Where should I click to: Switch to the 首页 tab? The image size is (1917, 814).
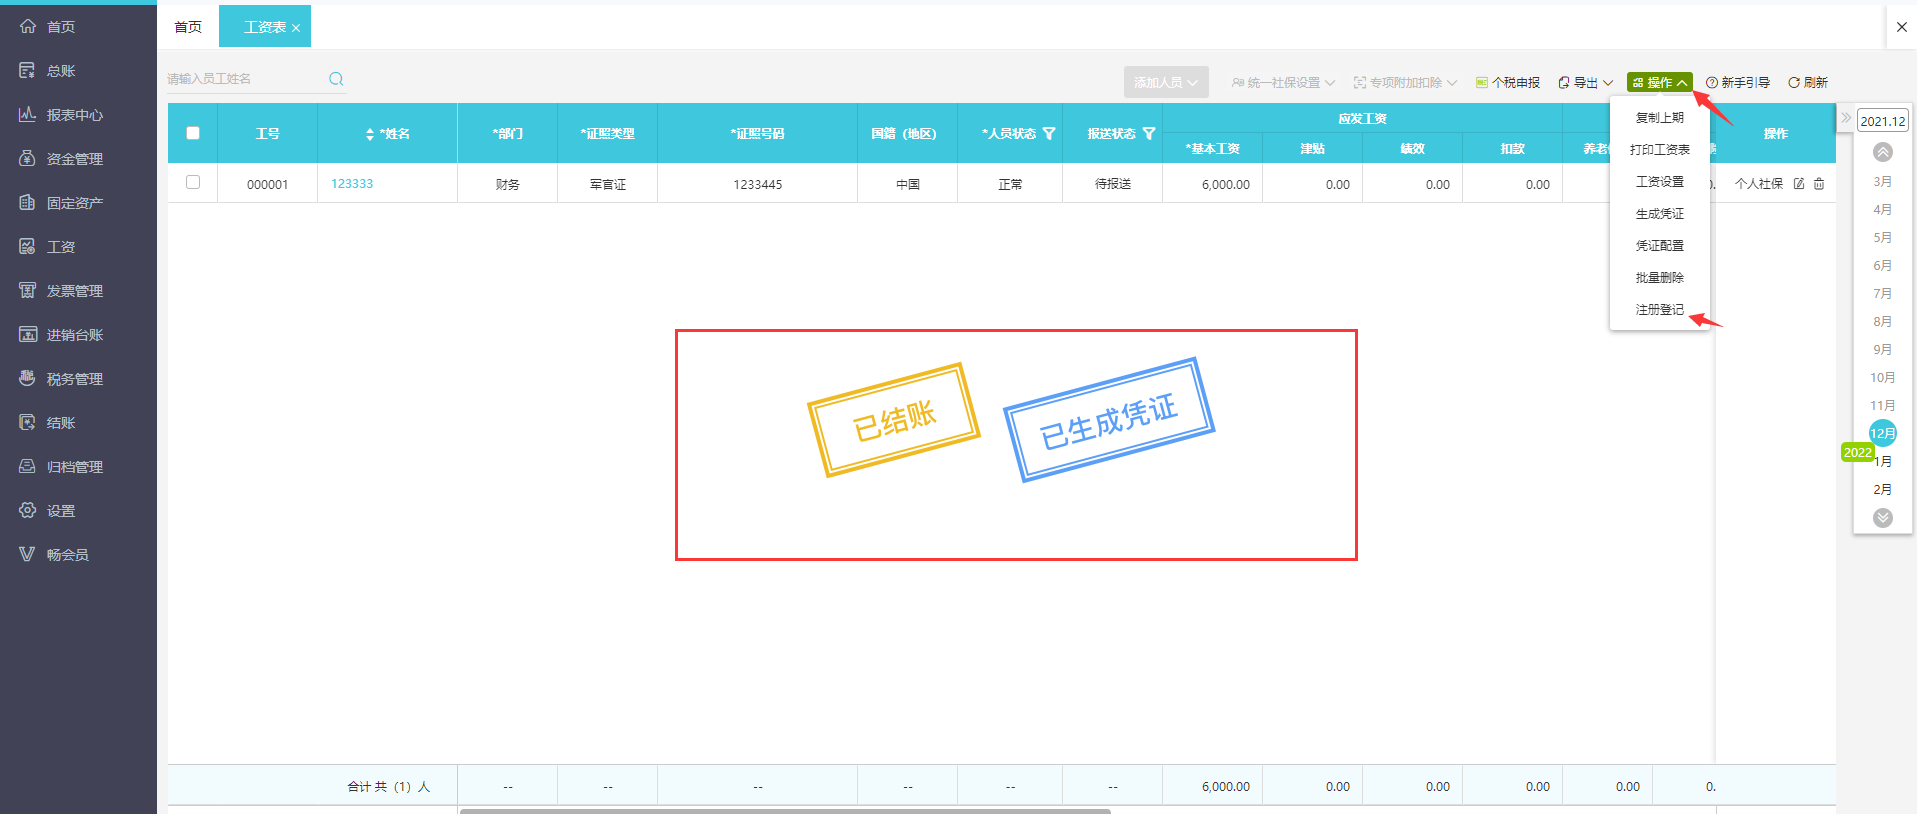188,27
